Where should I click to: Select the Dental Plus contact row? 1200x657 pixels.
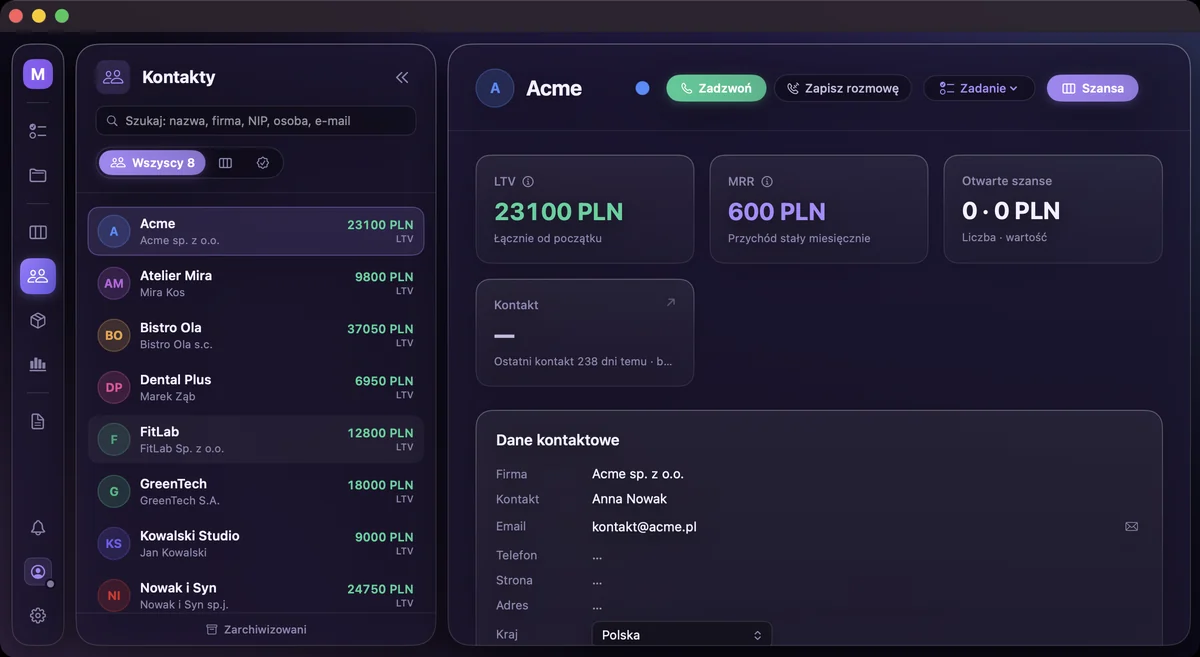(256, 388)
